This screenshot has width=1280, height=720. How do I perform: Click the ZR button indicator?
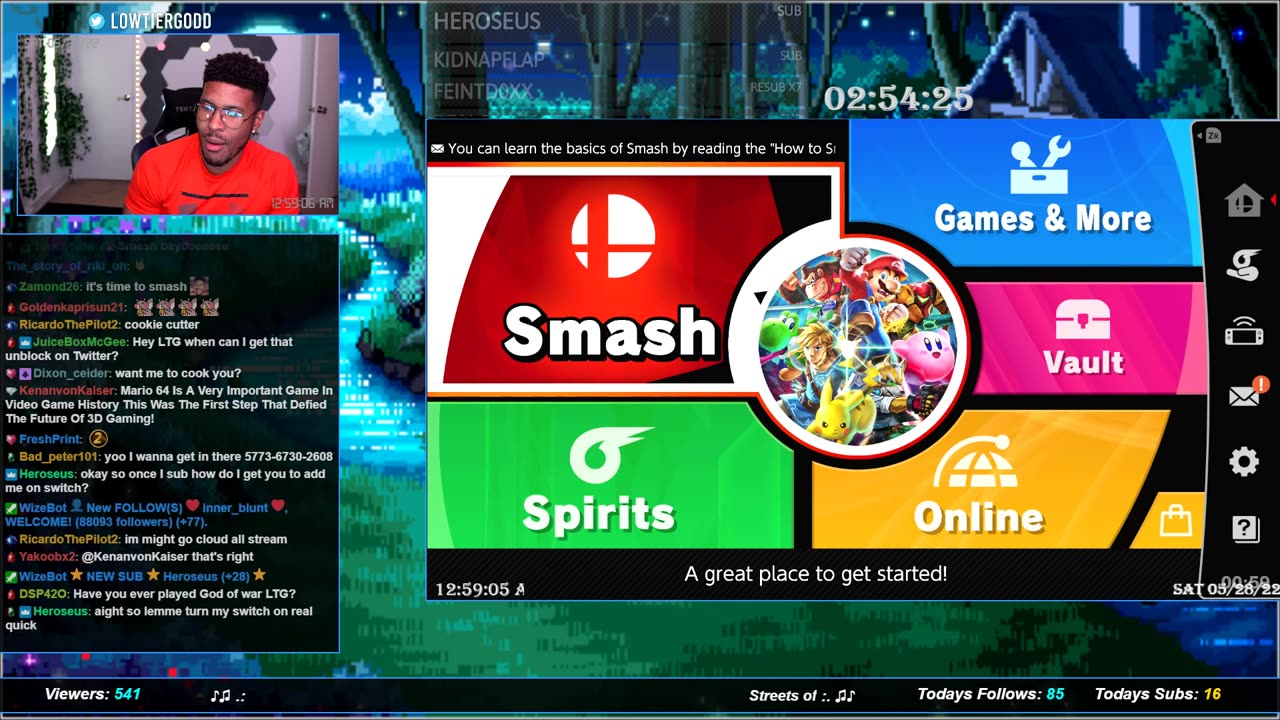pyautogui.click(x=1213, y=135)
